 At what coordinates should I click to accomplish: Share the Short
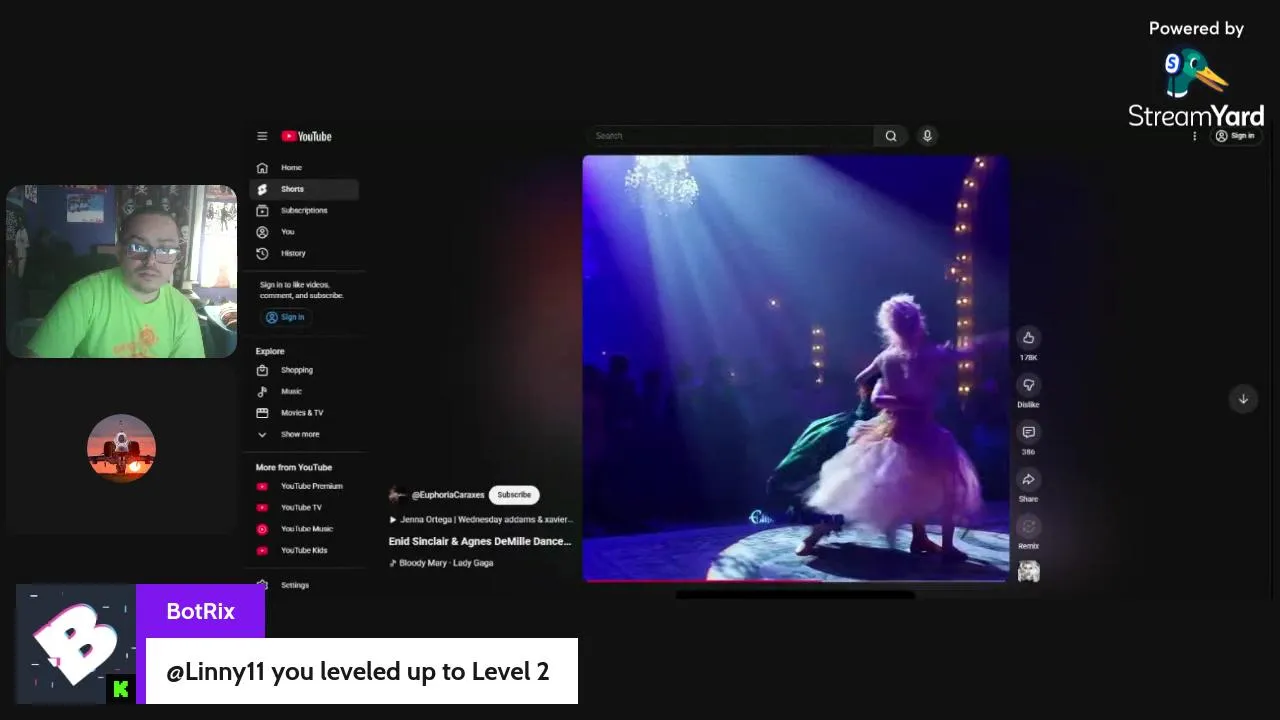pos(1028,479)
